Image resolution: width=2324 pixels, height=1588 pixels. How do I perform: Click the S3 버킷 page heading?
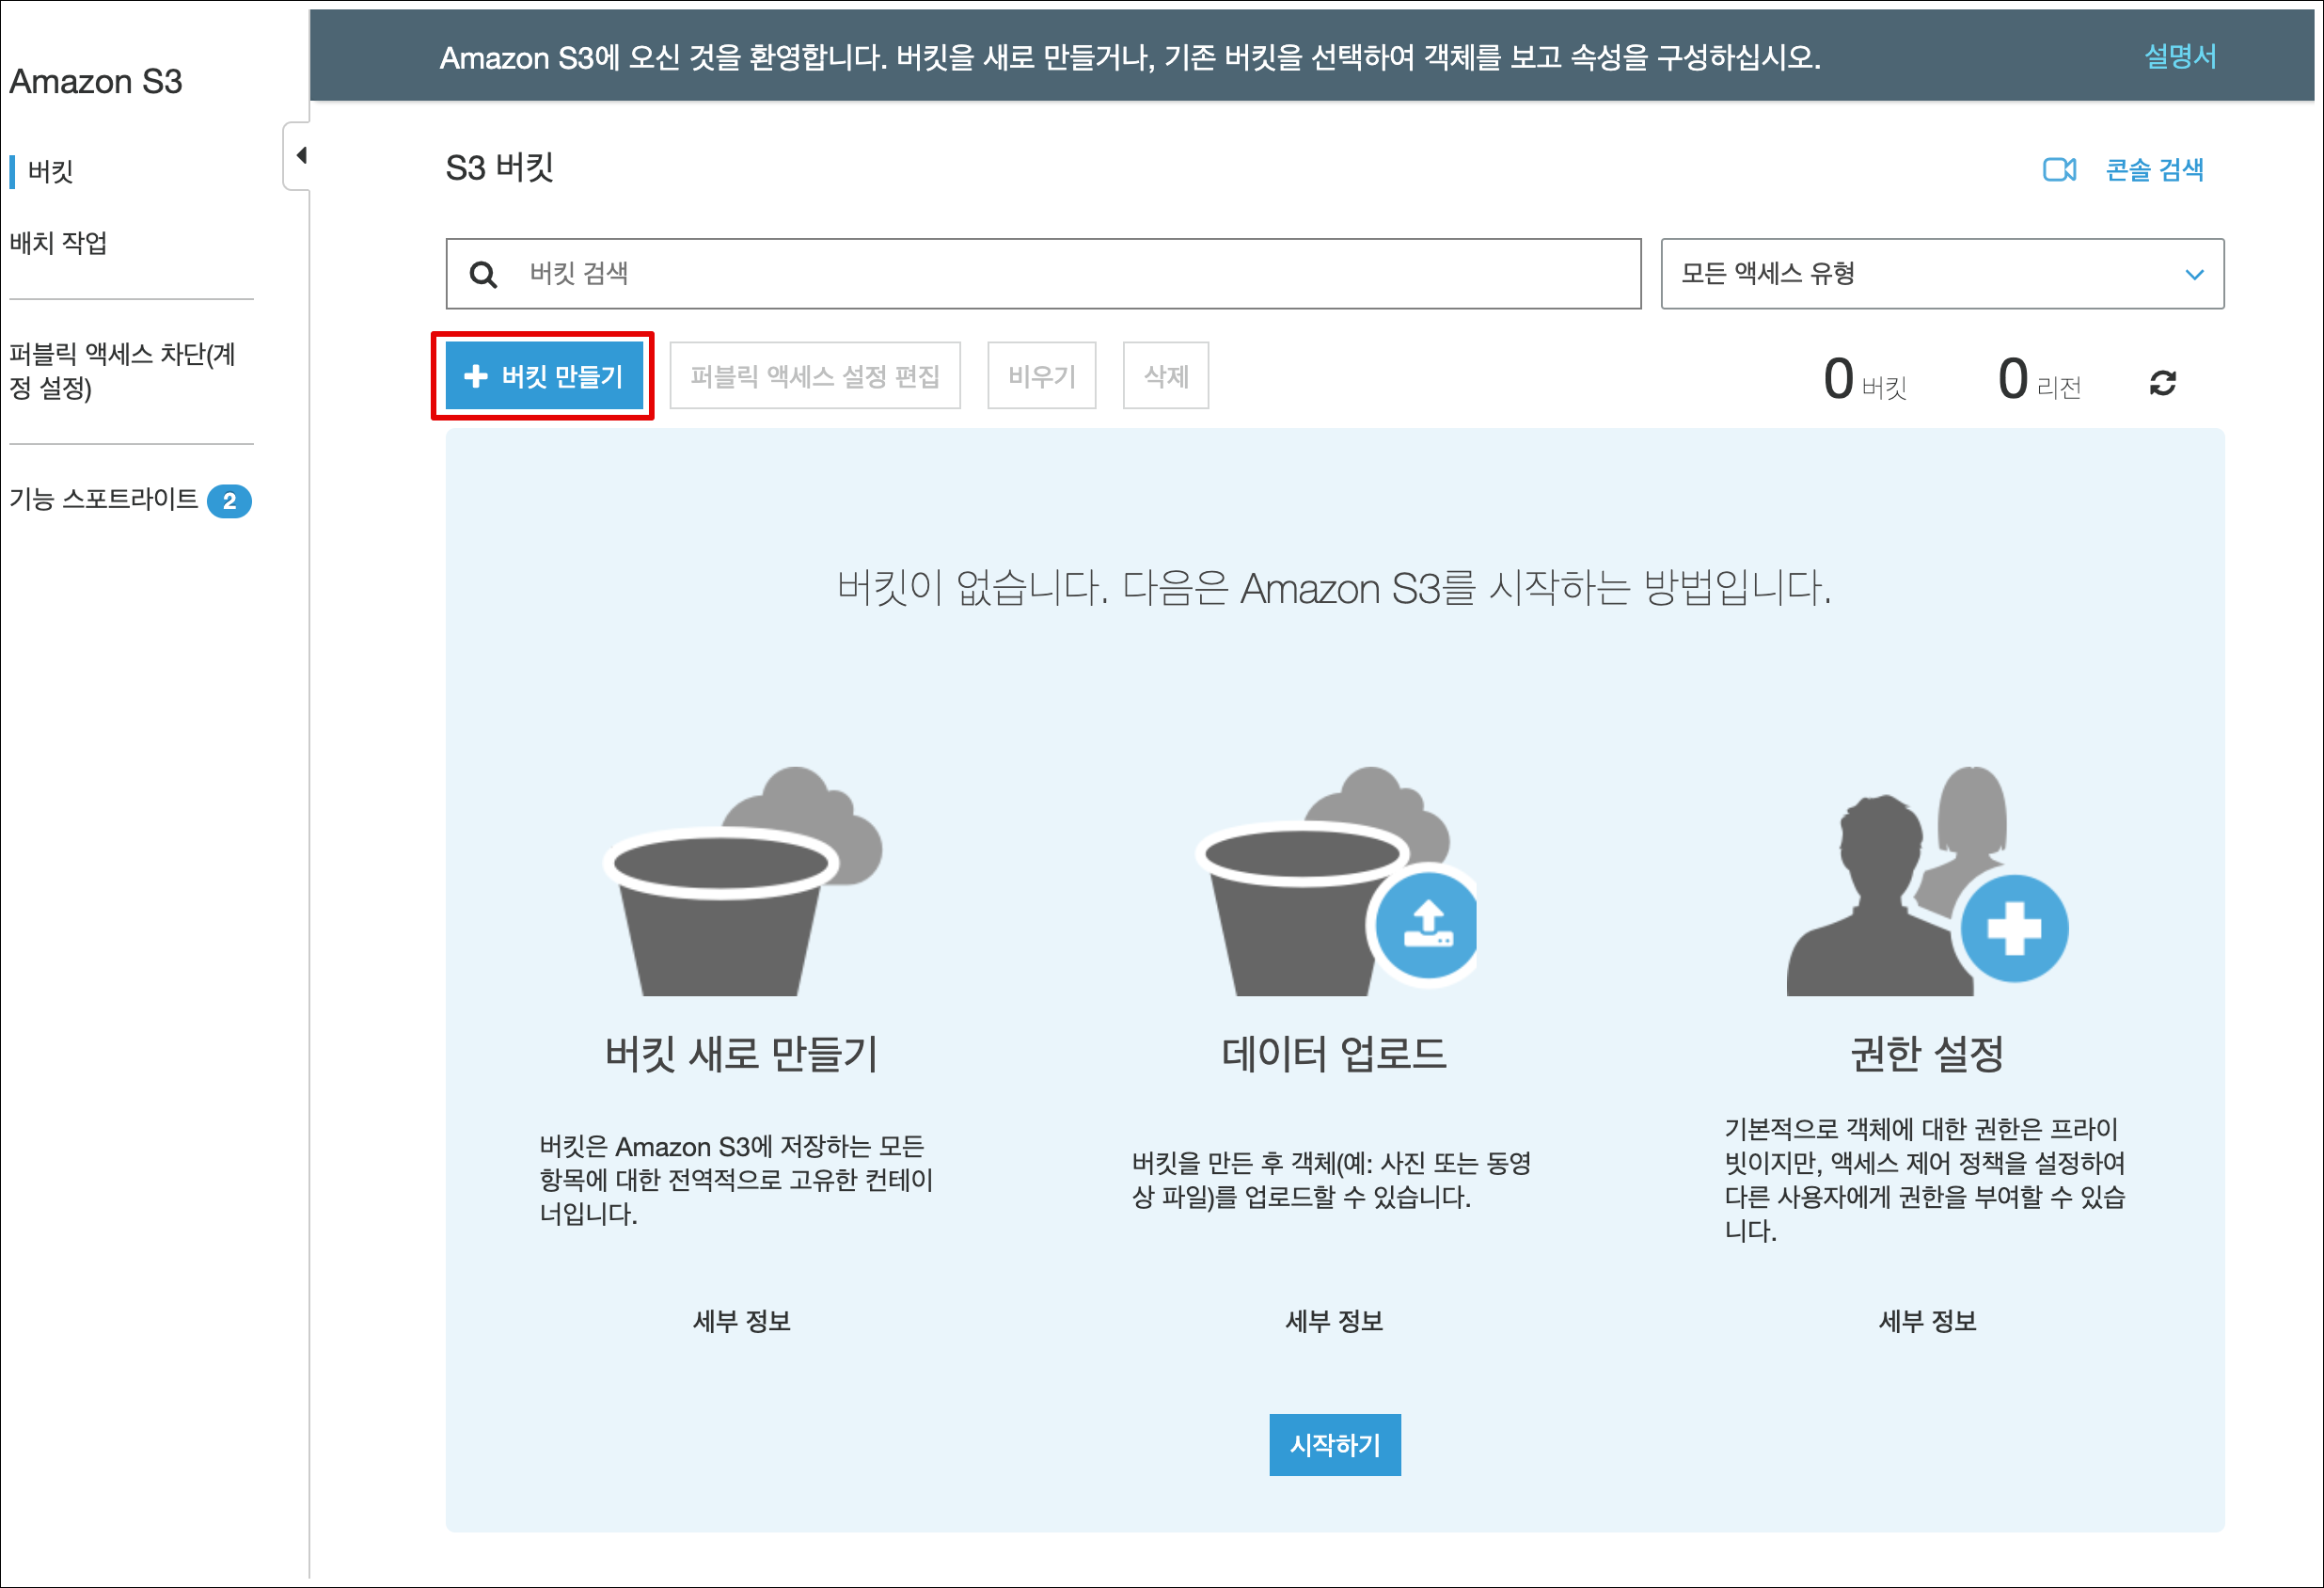point(499,167)
